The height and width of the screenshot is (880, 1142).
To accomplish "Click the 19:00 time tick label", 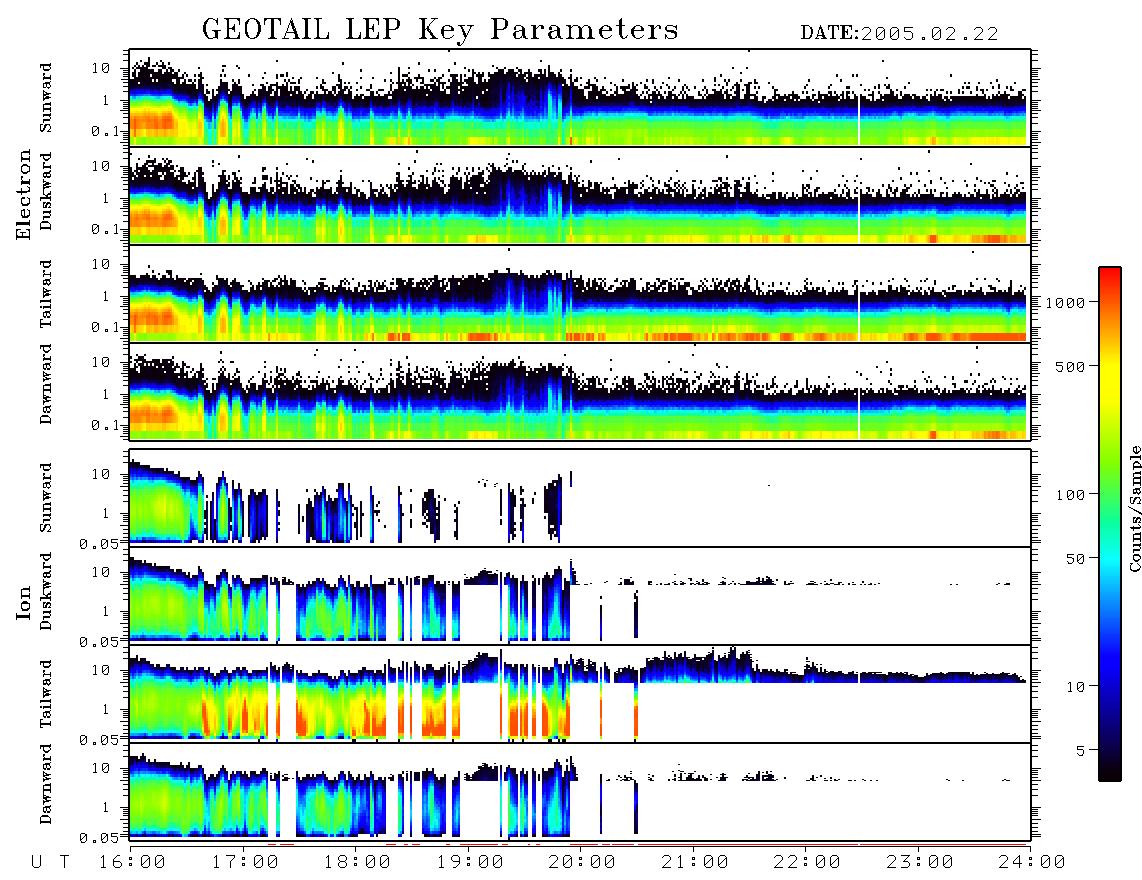I will point(470,863).
